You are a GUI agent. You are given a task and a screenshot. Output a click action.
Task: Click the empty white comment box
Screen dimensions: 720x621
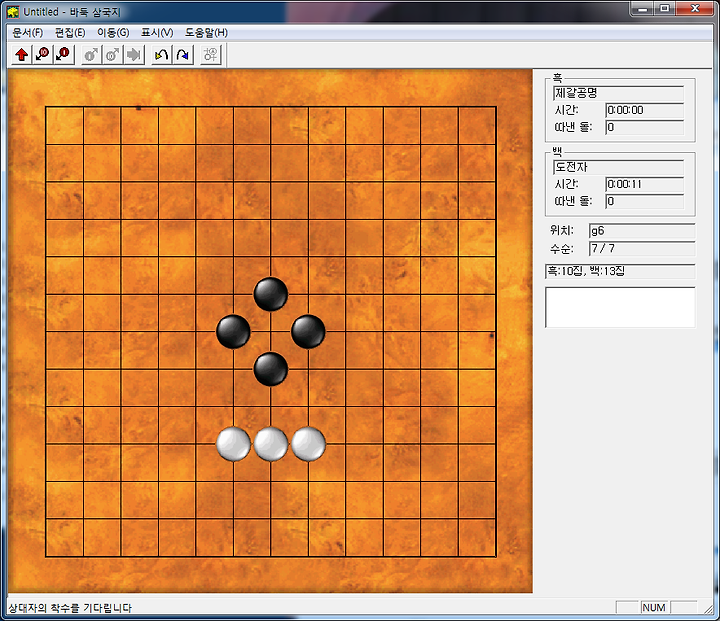pyautogui.click(x=620, y=307)
